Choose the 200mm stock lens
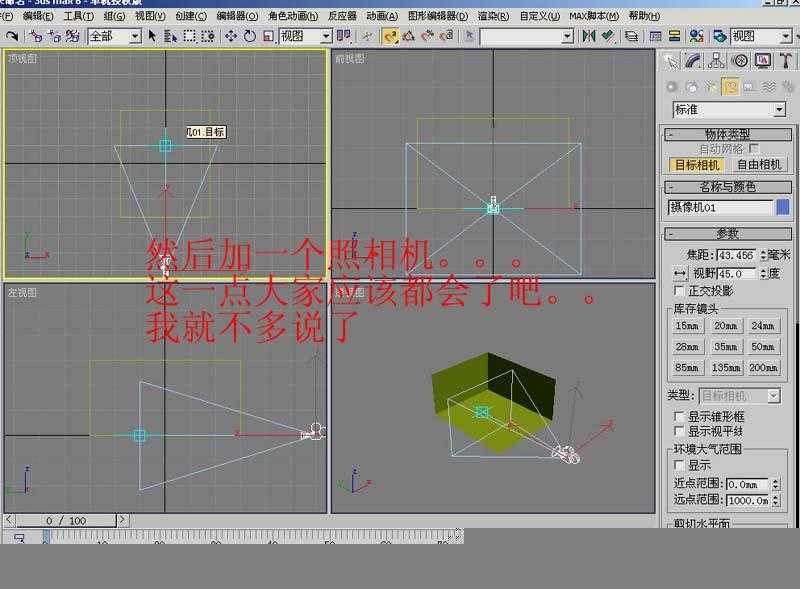The width and height of the screenshot is (800, 589). click(x=763, y=367)
